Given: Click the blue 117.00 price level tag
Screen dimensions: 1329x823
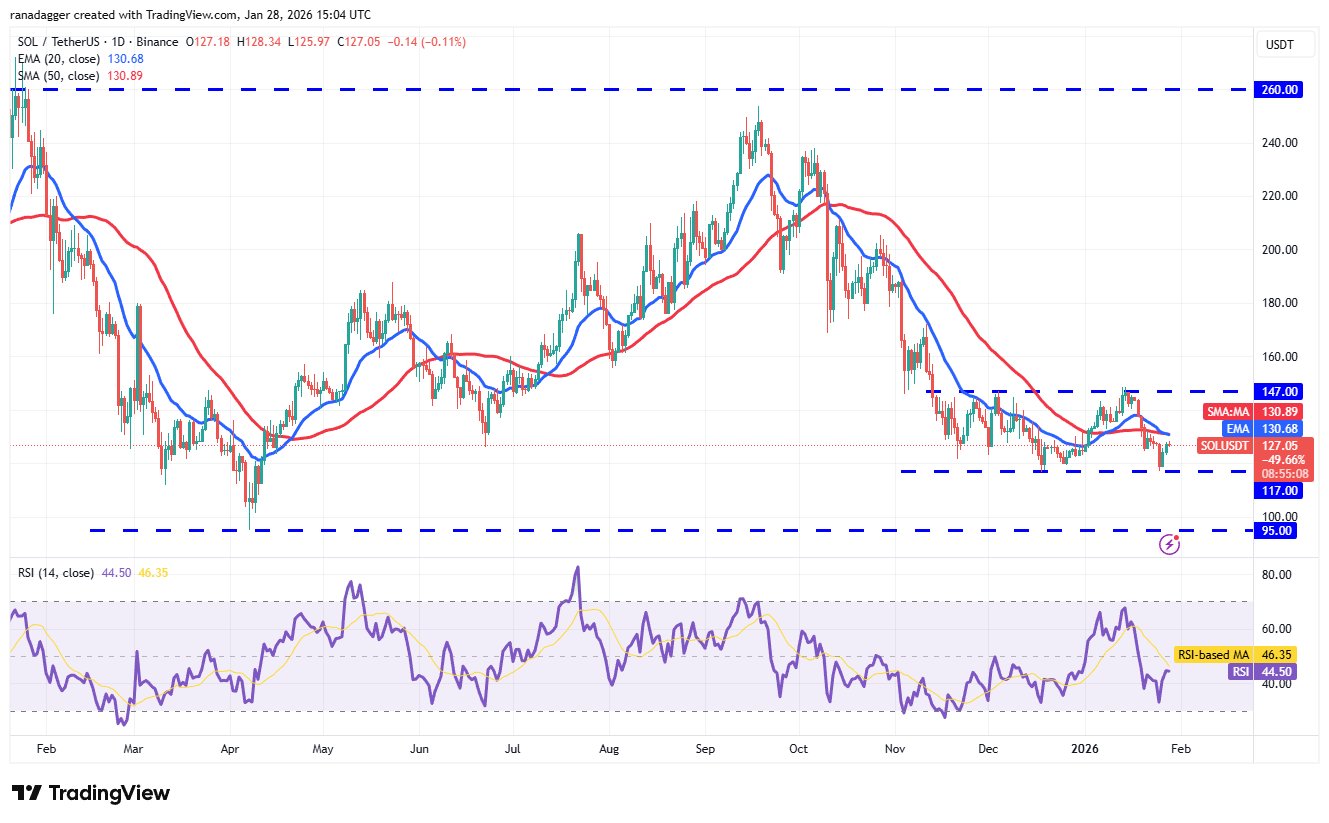Looking at the screenshot, I should [x=1279, y=490].
